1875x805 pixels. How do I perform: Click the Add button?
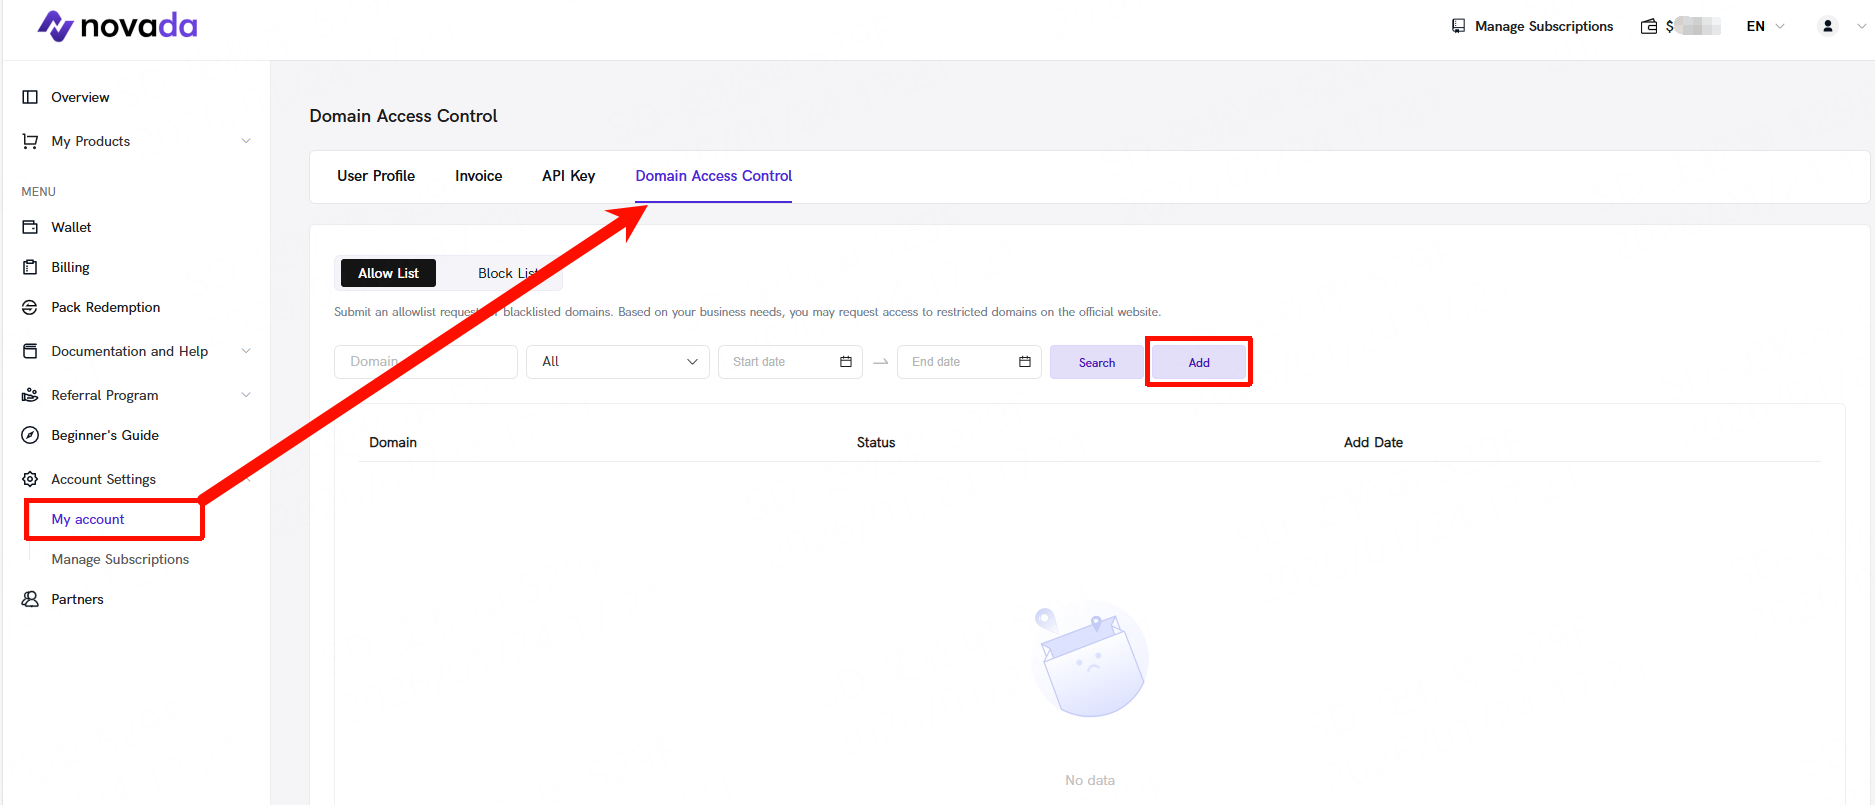(1198, 362)
